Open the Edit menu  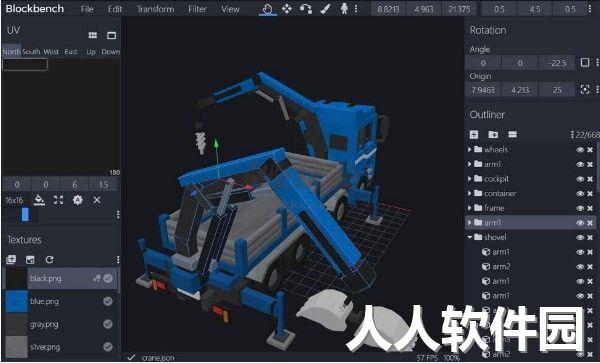114,9
